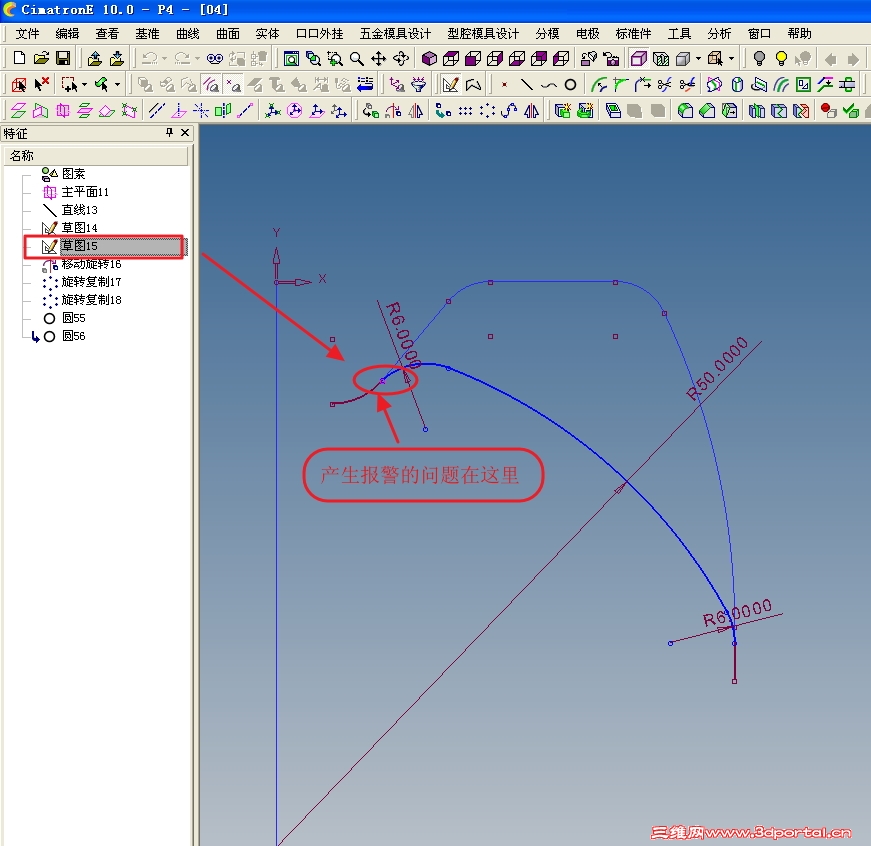This screenshot has height=846, width=871.
Task: Open the cube-with-cursor dropdown arrow
Action: click(x=731, y=58)
